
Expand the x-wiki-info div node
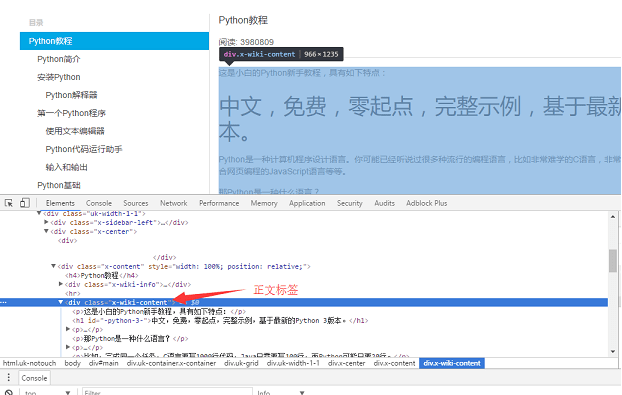[x=61, y=284]
